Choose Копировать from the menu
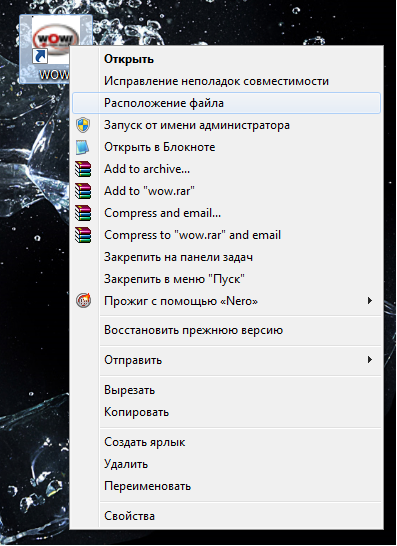The height and width of the screenshot is (546, 397). point(226,412)
